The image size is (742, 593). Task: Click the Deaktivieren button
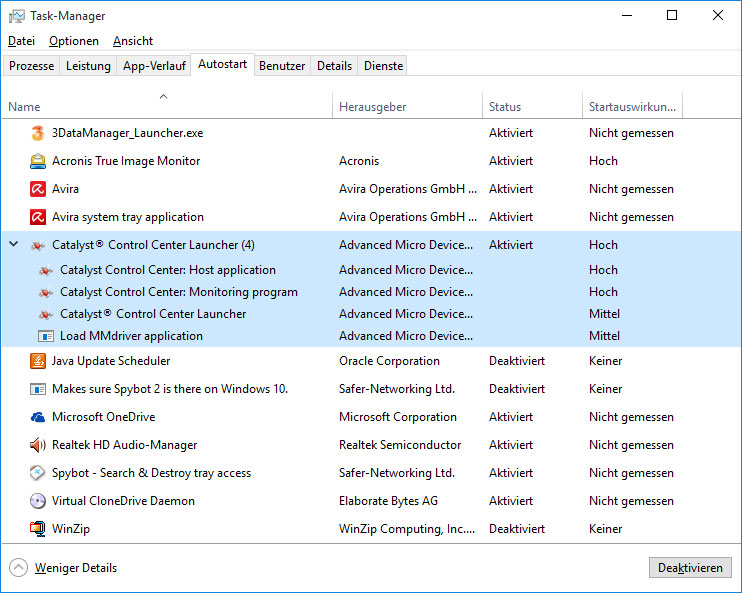(690, 567)
